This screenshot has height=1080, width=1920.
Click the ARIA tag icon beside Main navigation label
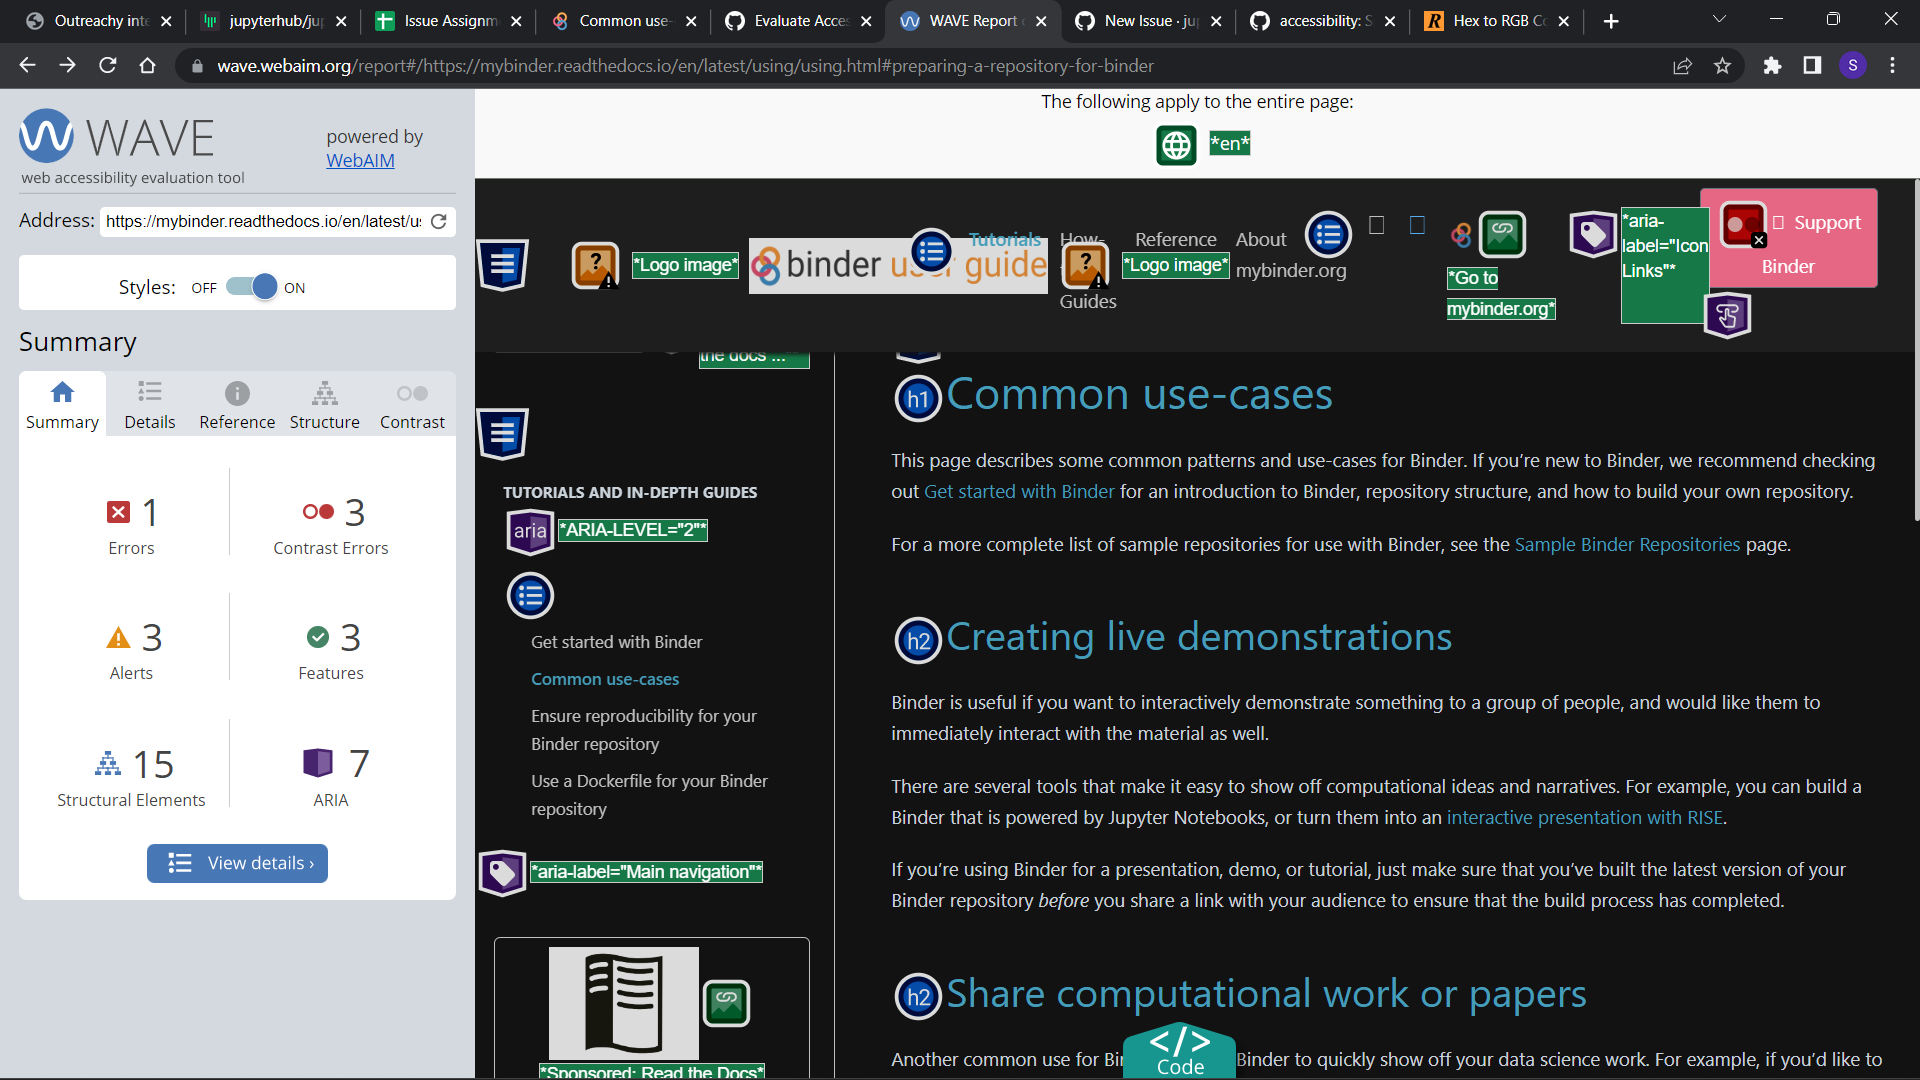tap(502, 873)
